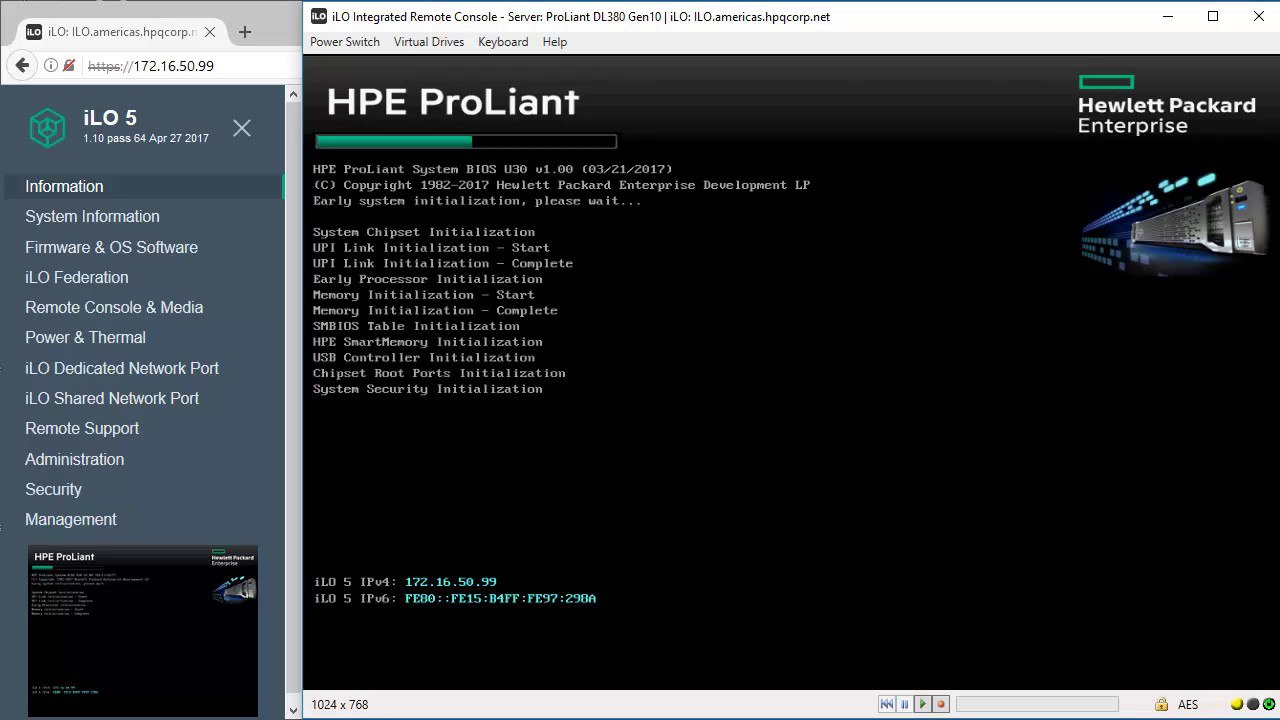Click the rewind playback button in console
The height and width of the screenshot is (720, 1280).
point(886,704)
